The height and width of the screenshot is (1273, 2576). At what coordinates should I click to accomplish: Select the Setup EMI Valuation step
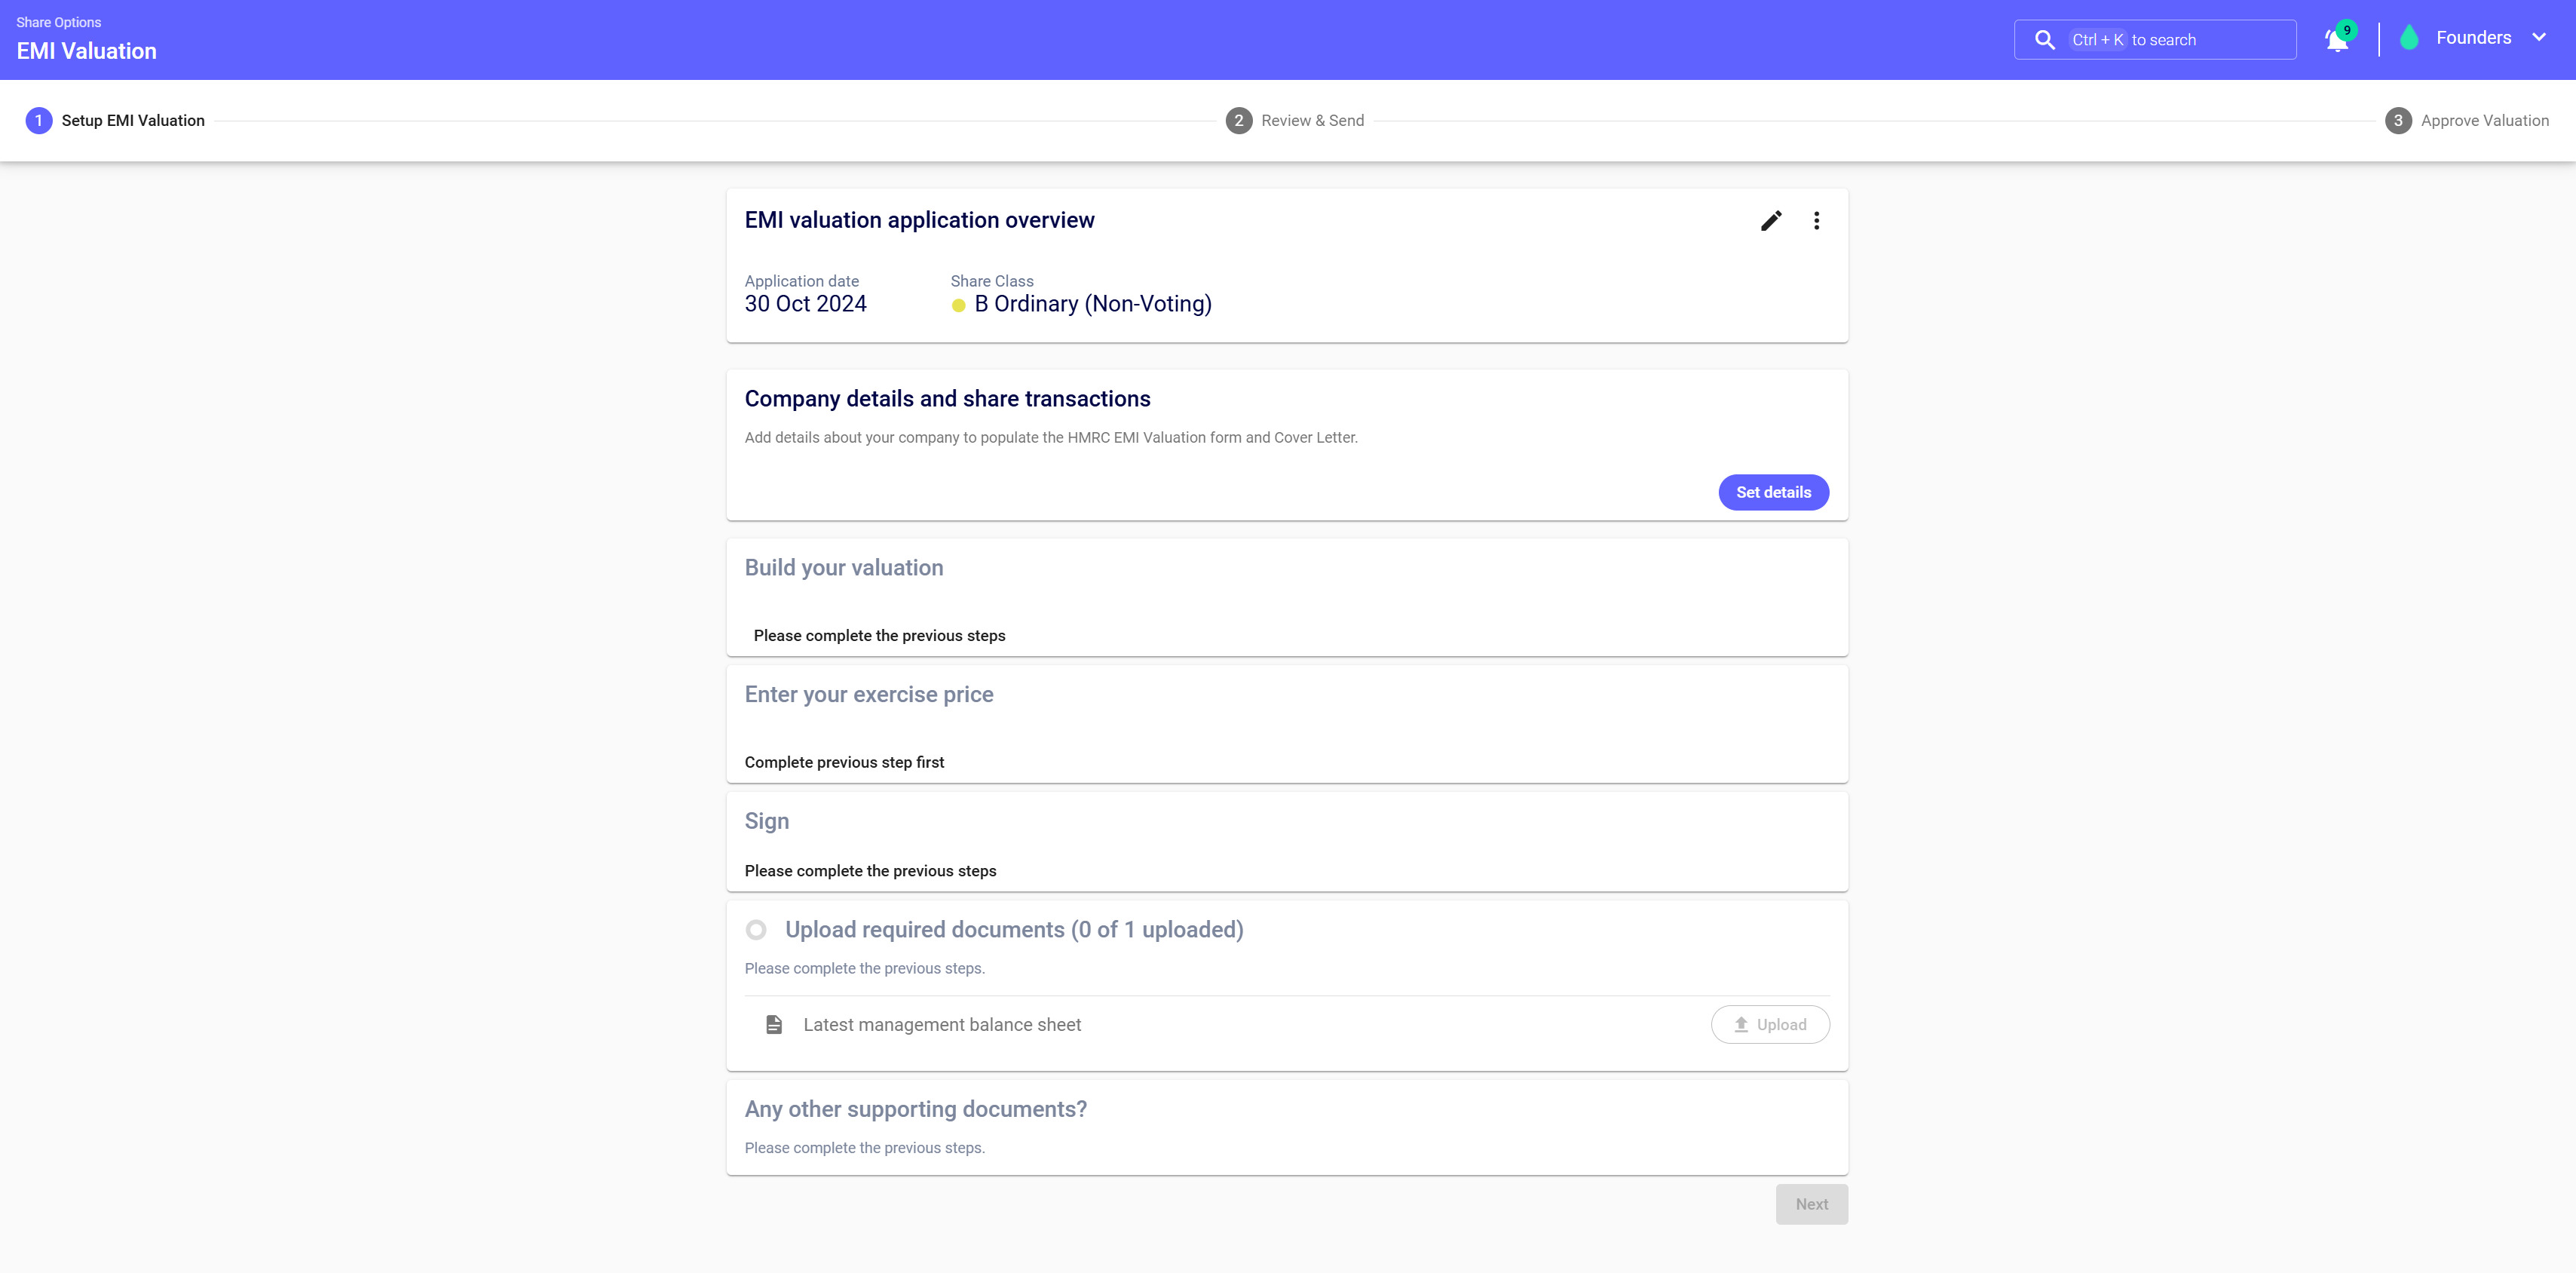pyautogui.click(x=133, y=121)
